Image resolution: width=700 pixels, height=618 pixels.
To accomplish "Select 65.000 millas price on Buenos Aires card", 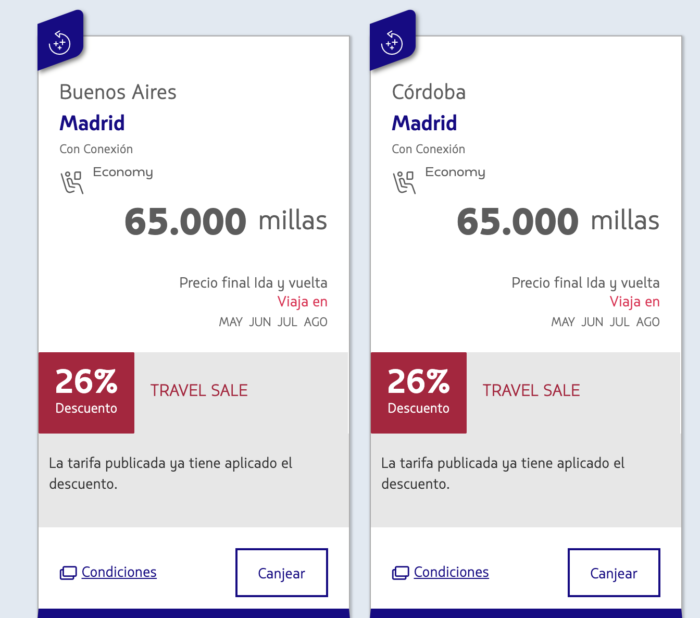I will (x=226, y=221).
